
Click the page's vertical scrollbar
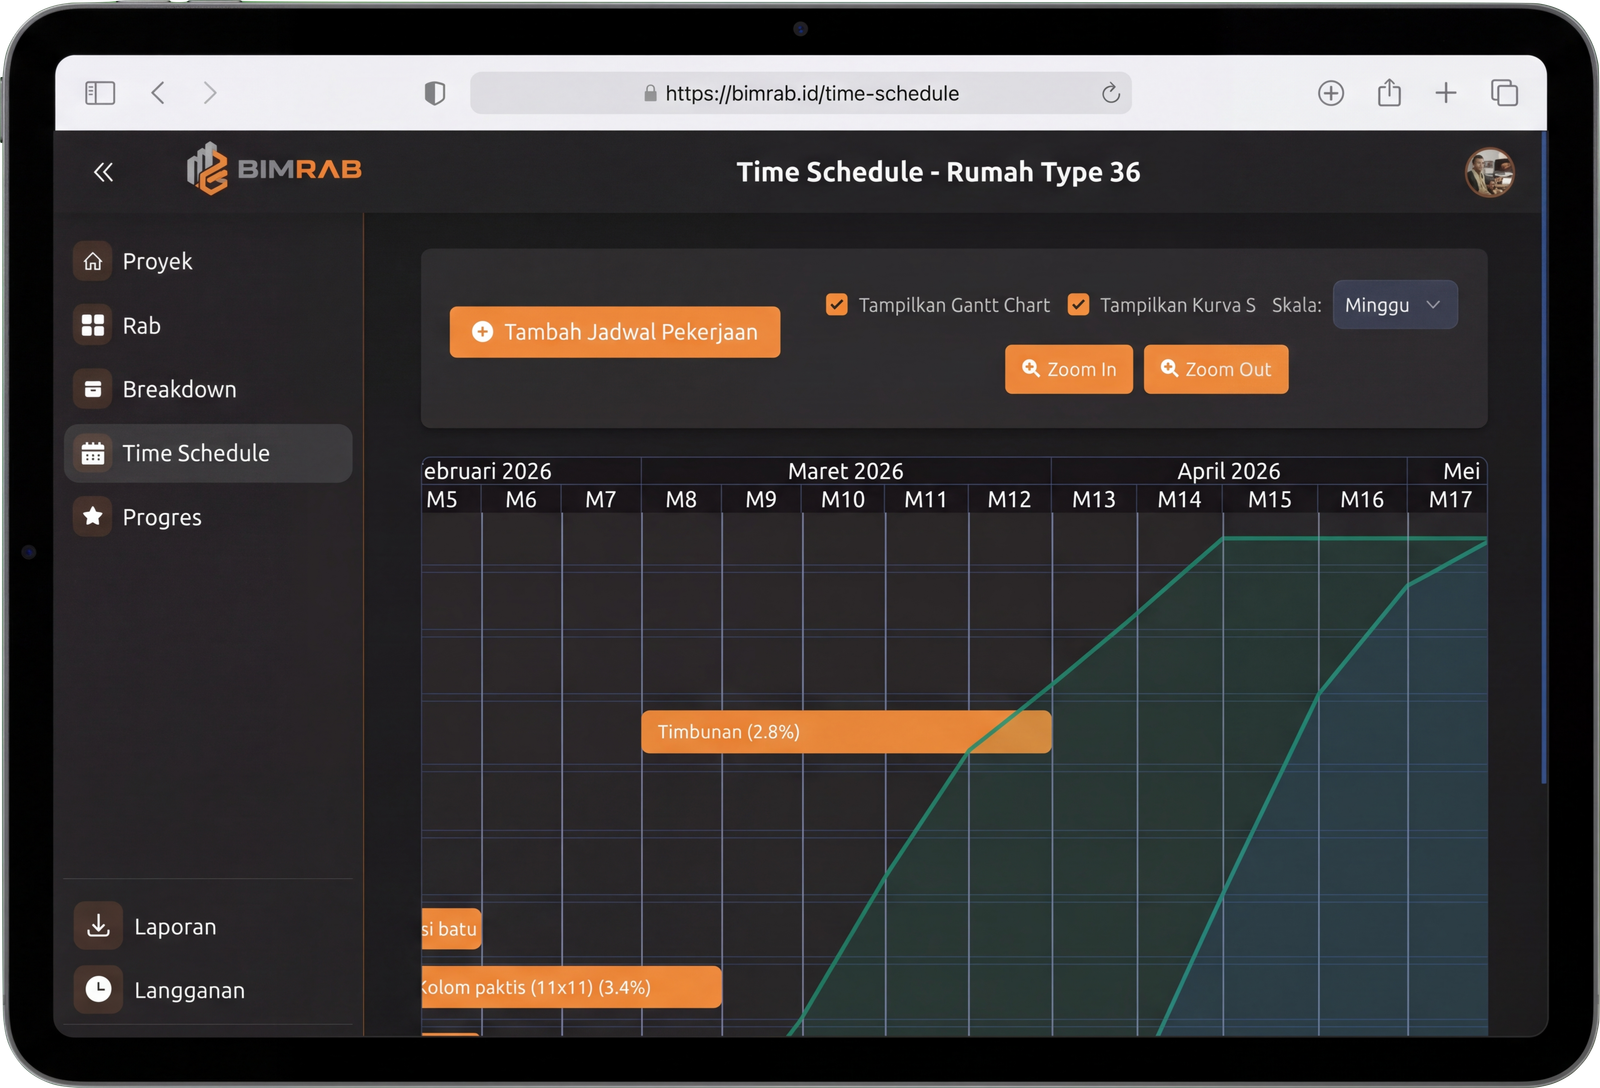[1544, 457]
